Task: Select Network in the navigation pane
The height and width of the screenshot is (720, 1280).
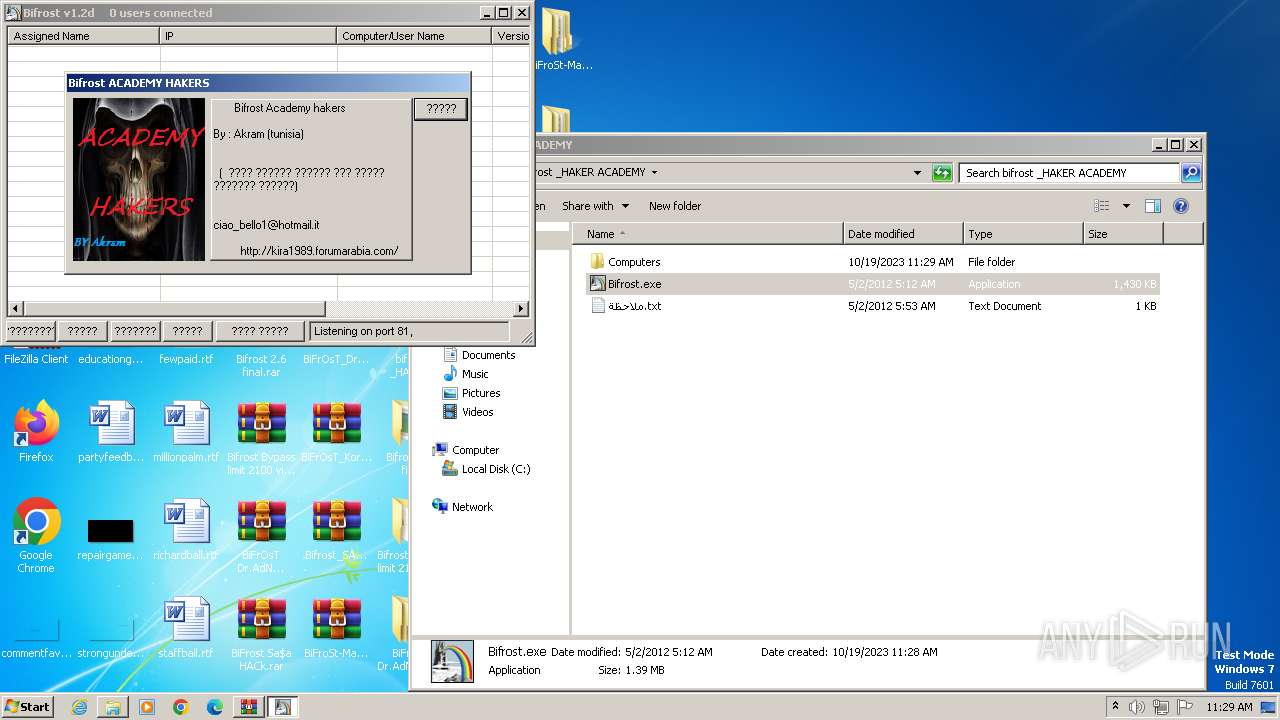Action: [472, 507]
